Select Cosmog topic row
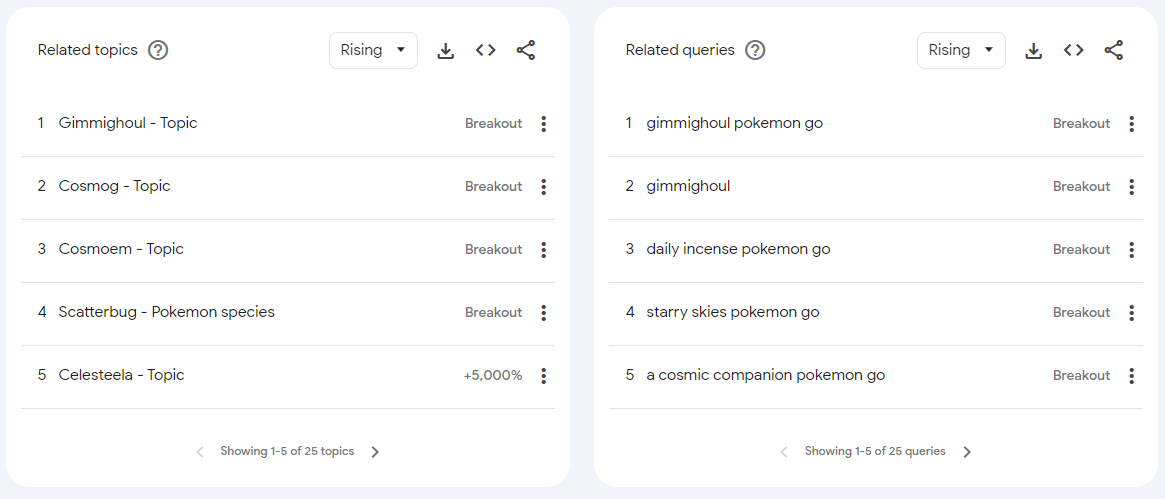The height and width of the screenshot is (499, 1165). [114, 186]
